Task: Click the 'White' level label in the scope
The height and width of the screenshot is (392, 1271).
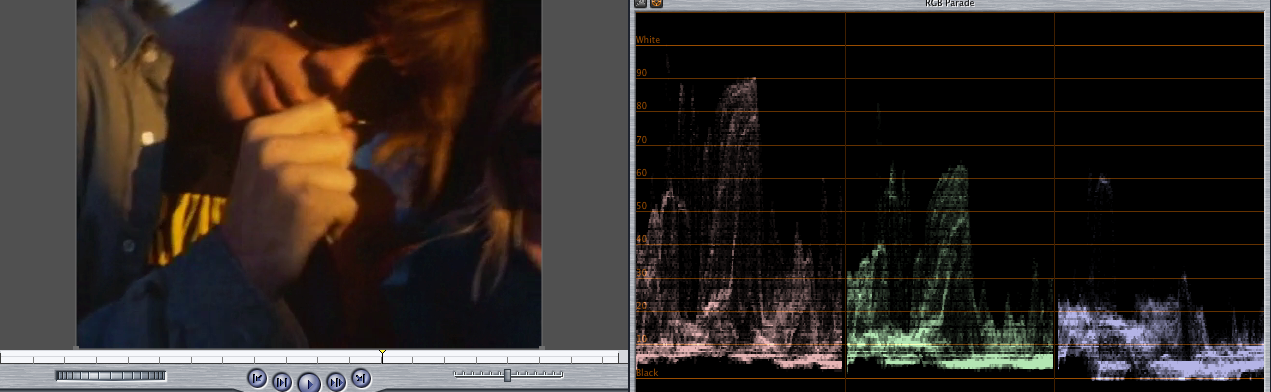Action: coord(648,40)
